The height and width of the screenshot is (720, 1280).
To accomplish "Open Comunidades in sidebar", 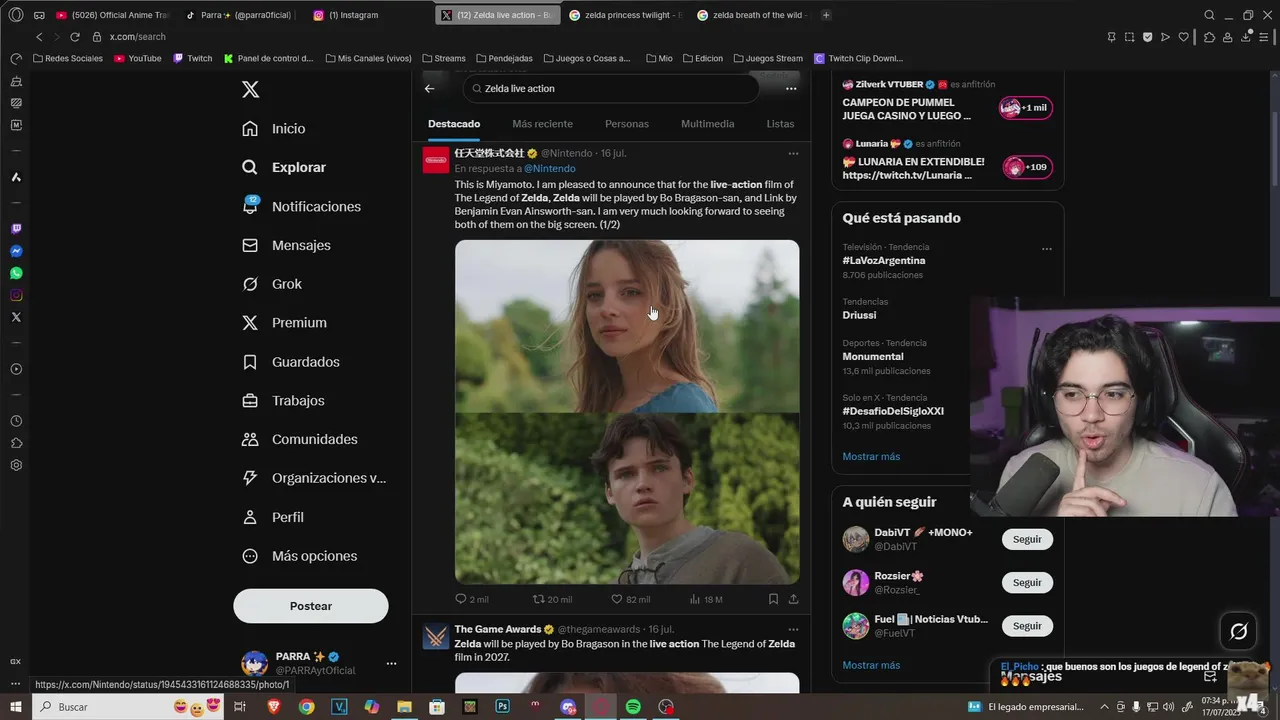I will pos(300,439).
